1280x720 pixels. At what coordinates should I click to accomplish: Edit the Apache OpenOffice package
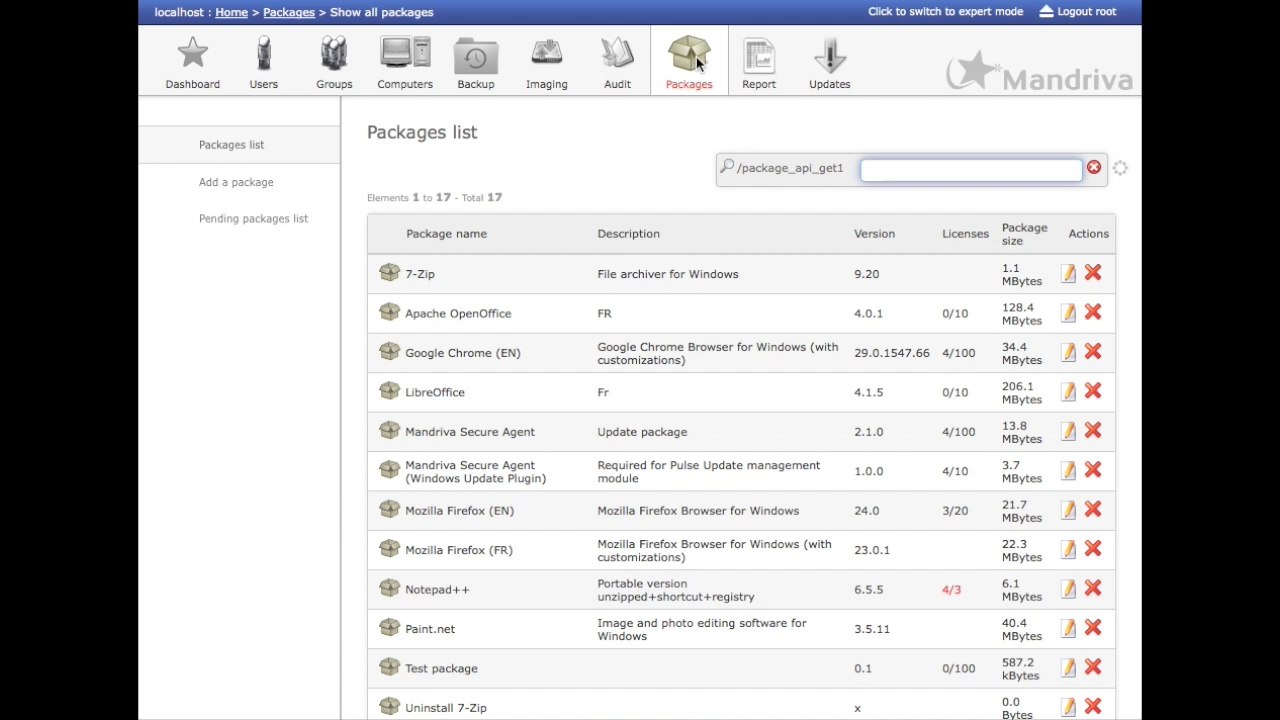click(1068, 313)
